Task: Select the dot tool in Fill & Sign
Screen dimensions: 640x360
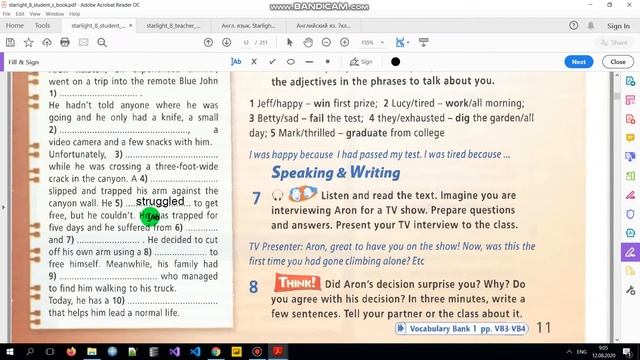Action: click(x=327, y=62)
